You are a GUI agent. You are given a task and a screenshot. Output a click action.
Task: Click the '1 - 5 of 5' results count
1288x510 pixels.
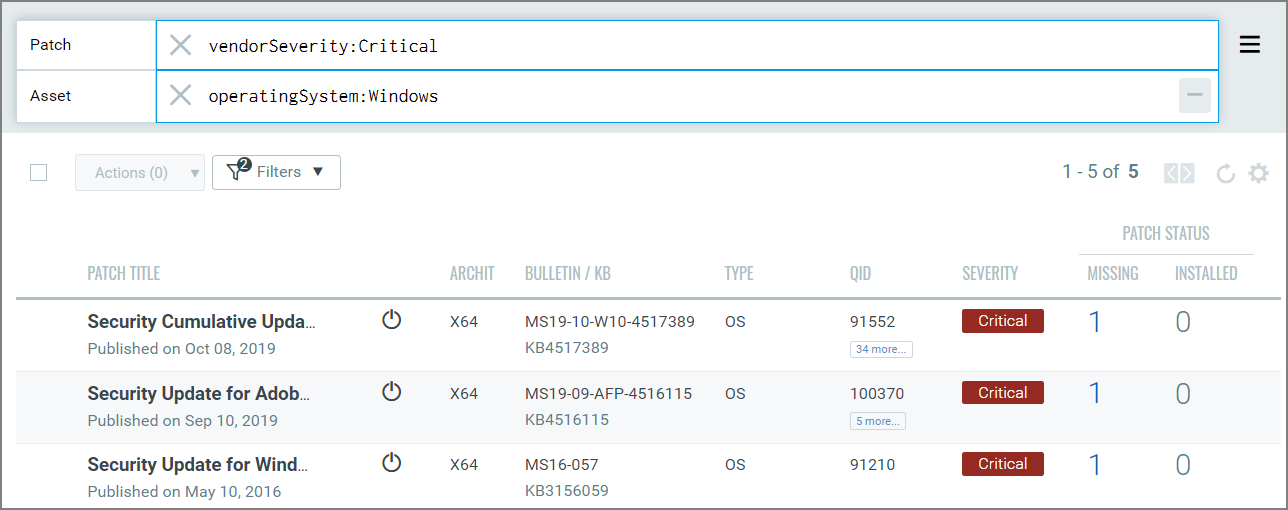[x=1100, y=172]
